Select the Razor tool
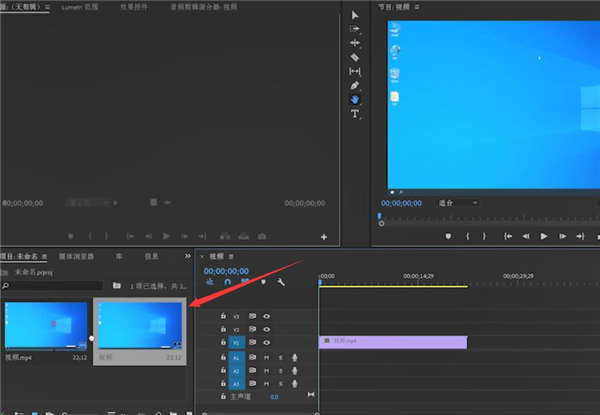 point(354,58)
